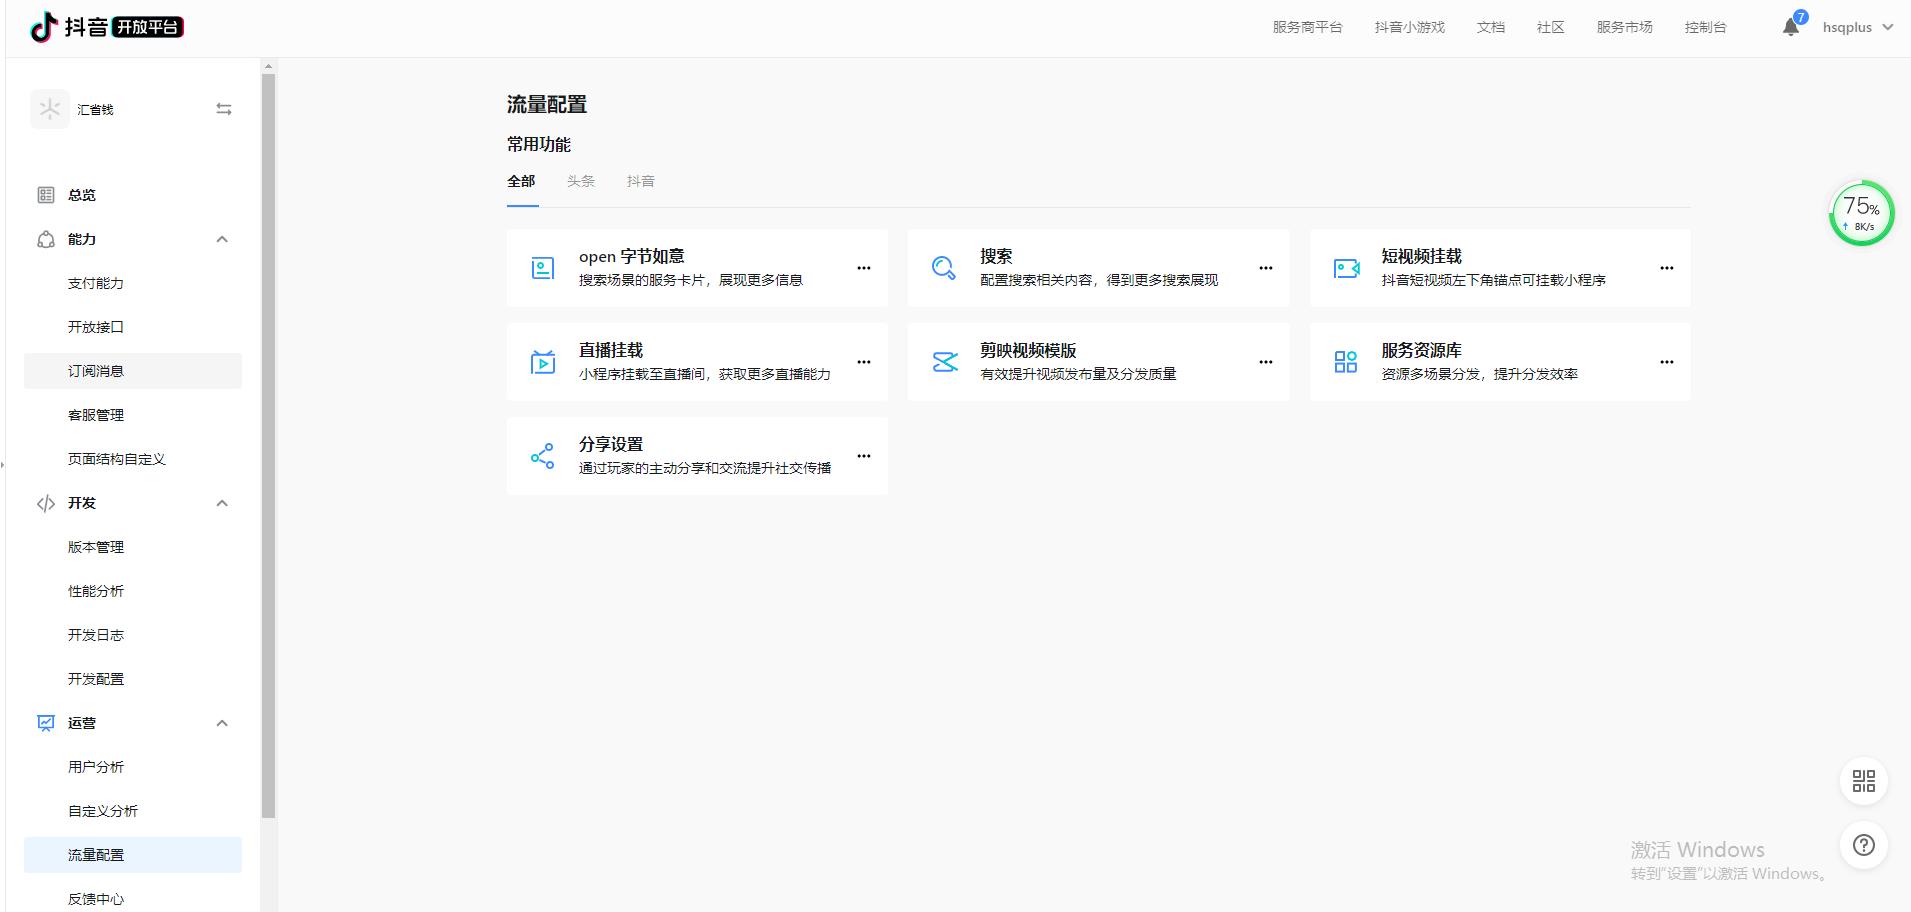Open more options for 直播挂载 card

(864, 362)
